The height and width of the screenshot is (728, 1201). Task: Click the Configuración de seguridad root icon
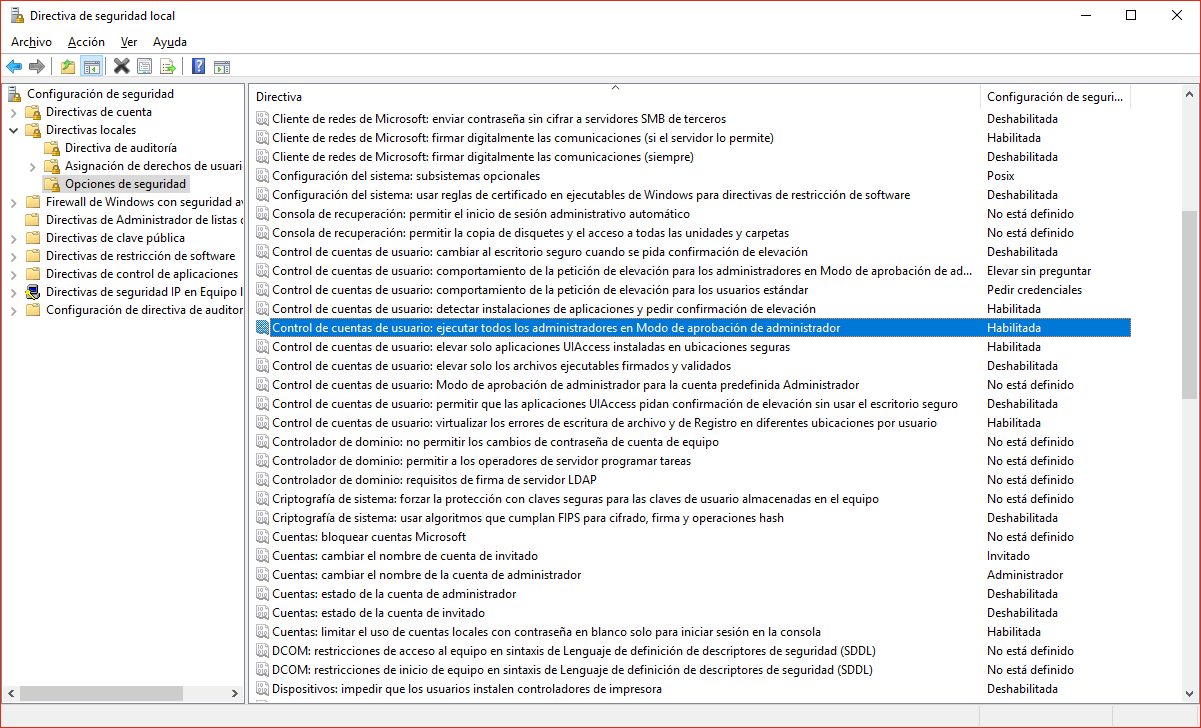pos(14,94)
